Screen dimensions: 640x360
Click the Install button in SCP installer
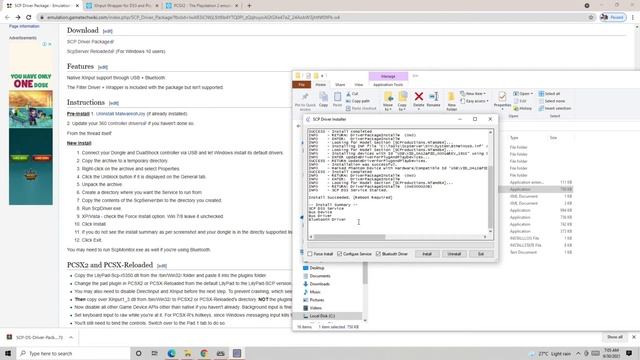click(427, 254)
